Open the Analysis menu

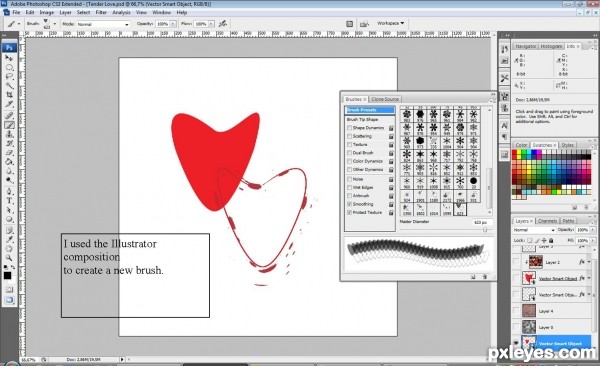click(121, 12)
